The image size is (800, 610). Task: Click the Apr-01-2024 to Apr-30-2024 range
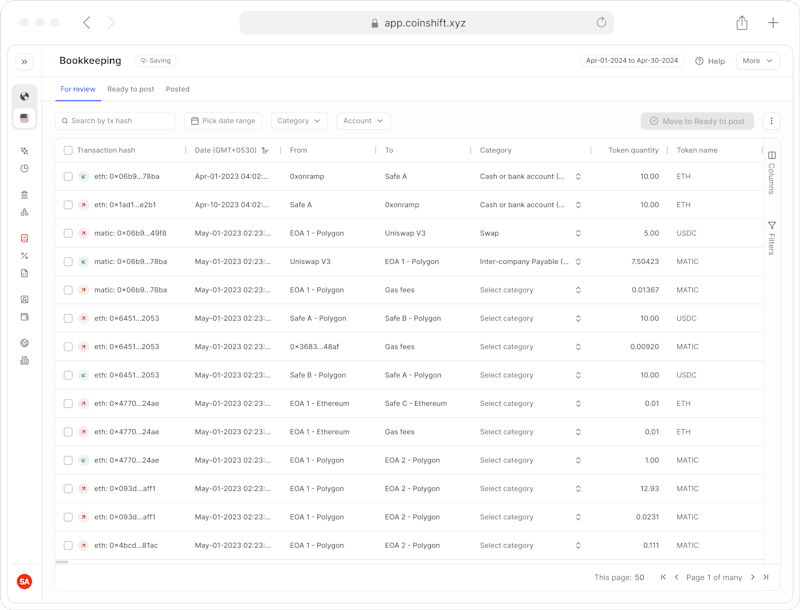pos(632,61)
